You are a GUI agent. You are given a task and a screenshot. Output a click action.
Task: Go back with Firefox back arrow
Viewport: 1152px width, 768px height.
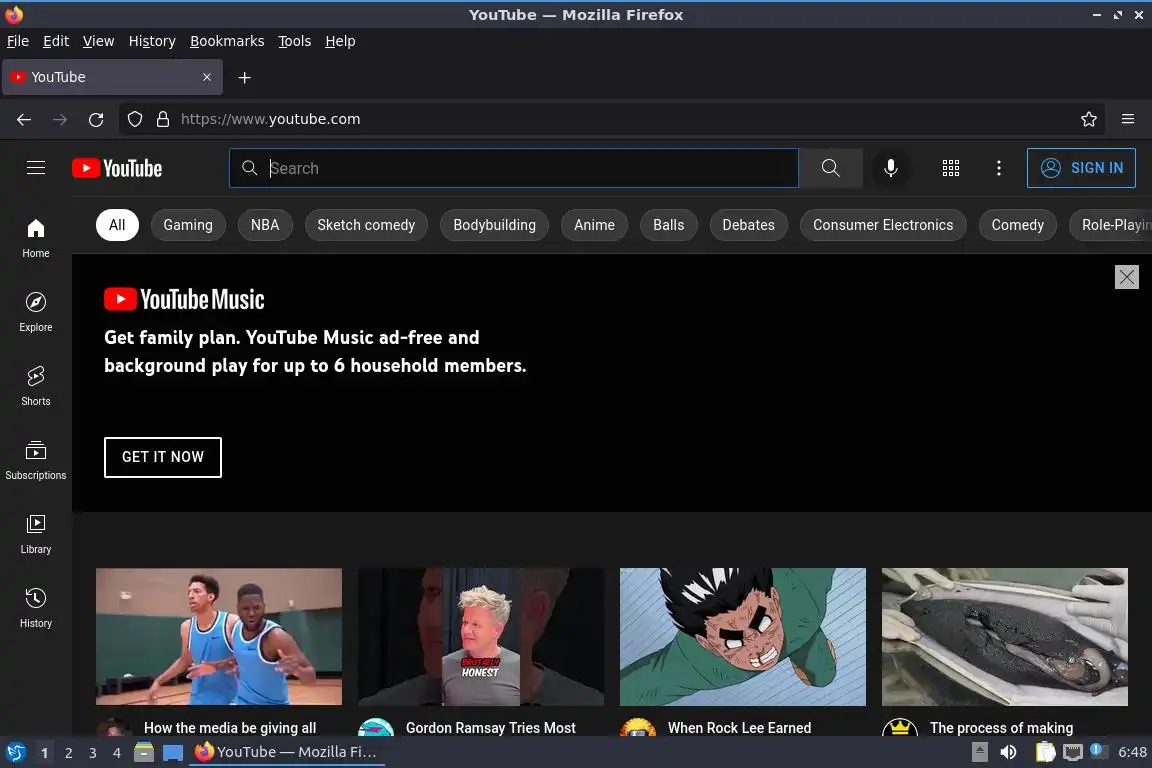(x=24, y=119)
